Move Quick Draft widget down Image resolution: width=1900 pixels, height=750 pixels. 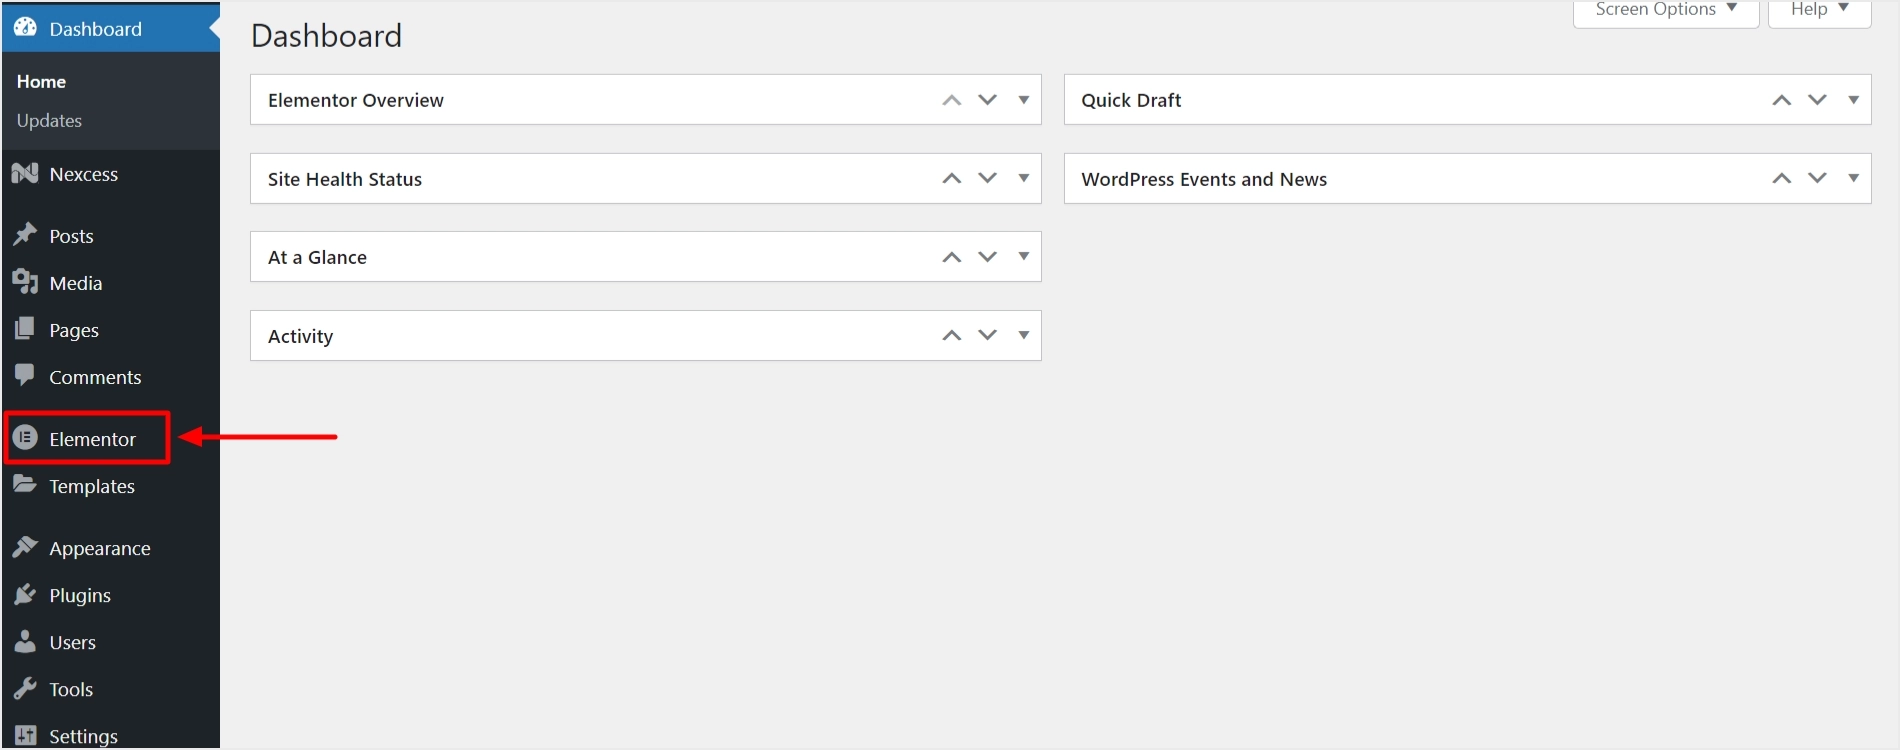point(1818,100)
